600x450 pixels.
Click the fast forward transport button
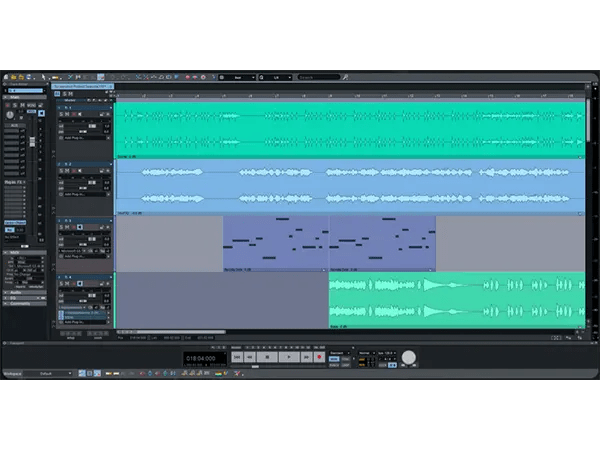[x=307, y=357]
